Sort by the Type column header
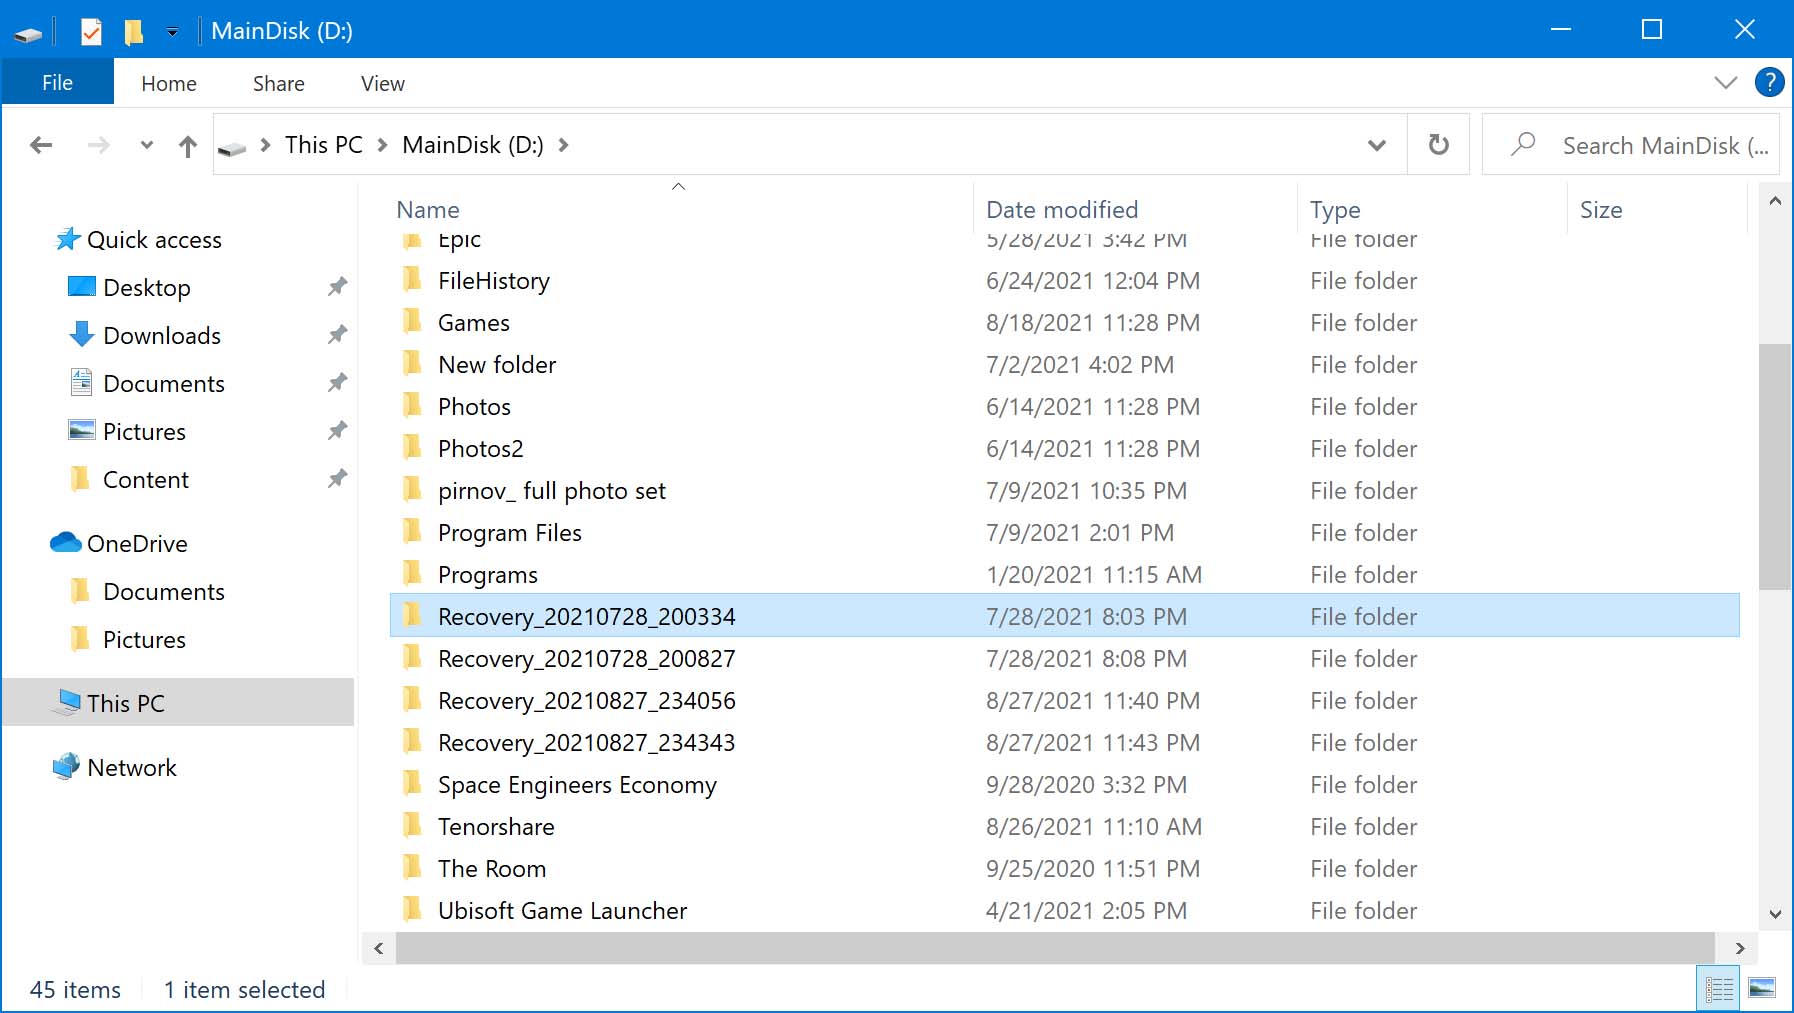Image resolution: width=1794 pixels, height=1013 pixels. pyautogui.click(x=1335, y=210)
